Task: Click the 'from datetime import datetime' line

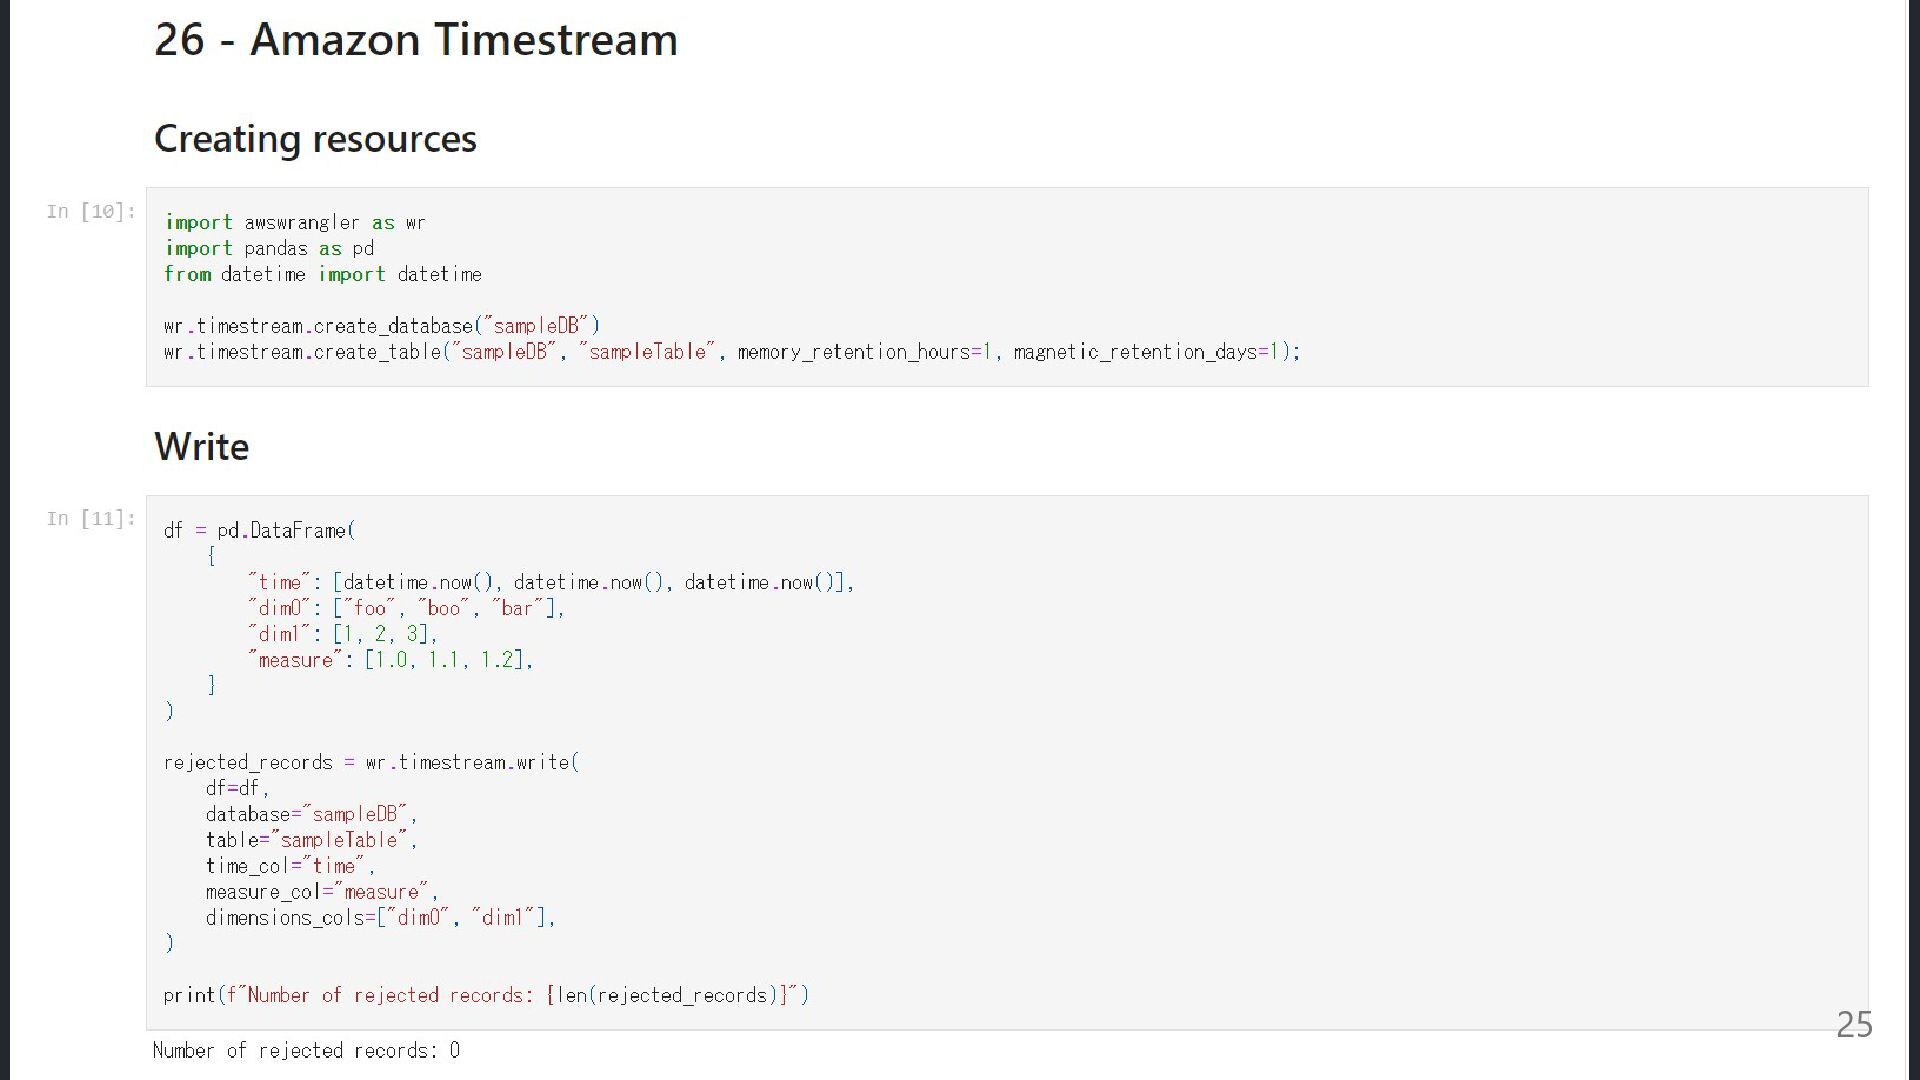Action: point(322,274)
